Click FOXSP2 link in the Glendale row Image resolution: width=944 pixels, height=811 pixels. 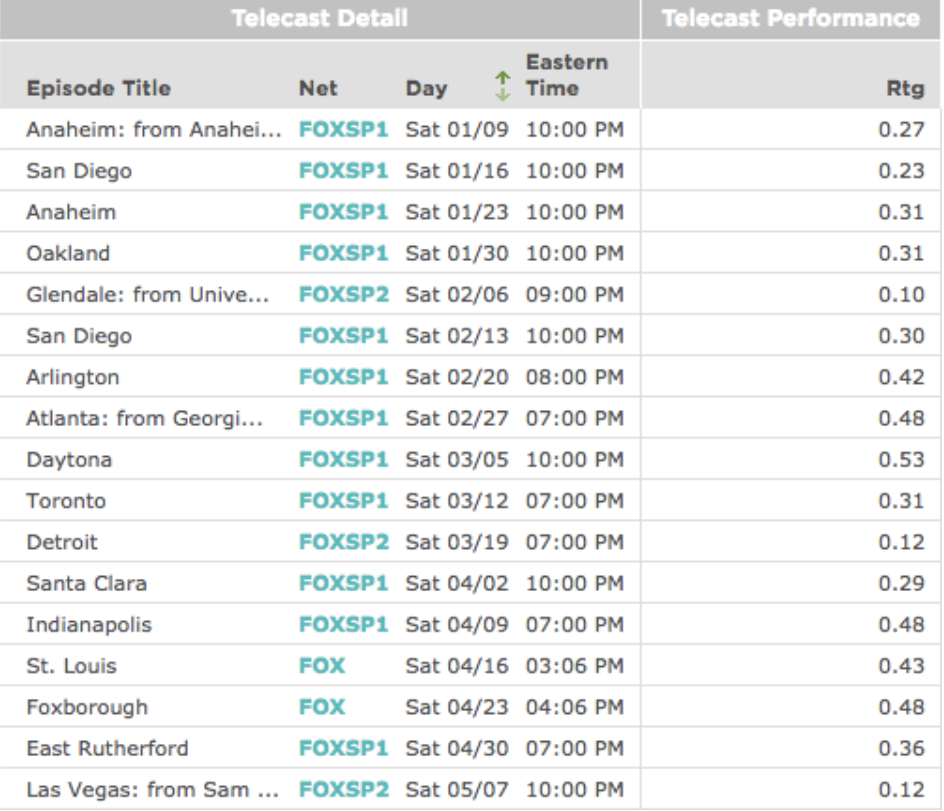click(342, 295)
